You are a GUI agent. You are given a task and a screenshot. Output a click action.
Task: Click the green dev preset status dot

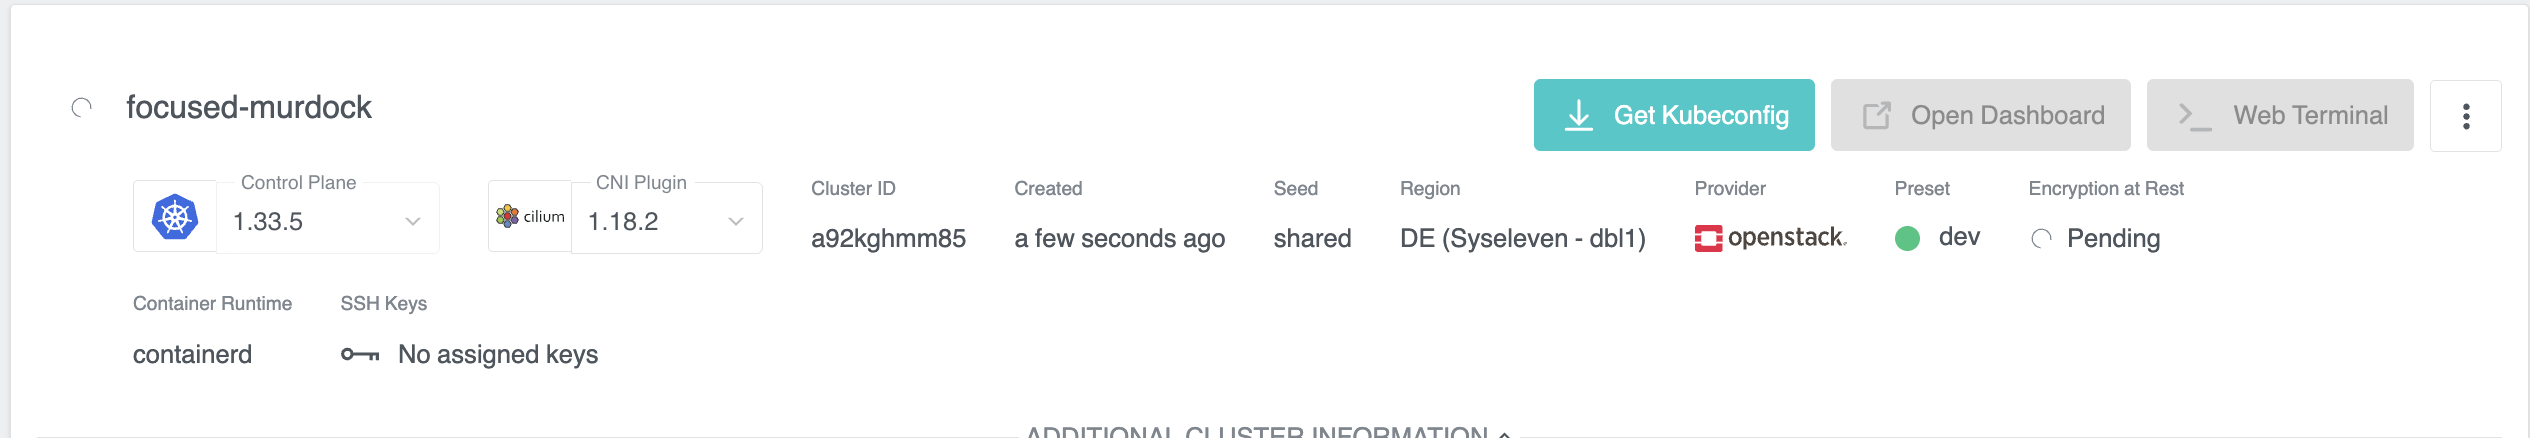1907,238
